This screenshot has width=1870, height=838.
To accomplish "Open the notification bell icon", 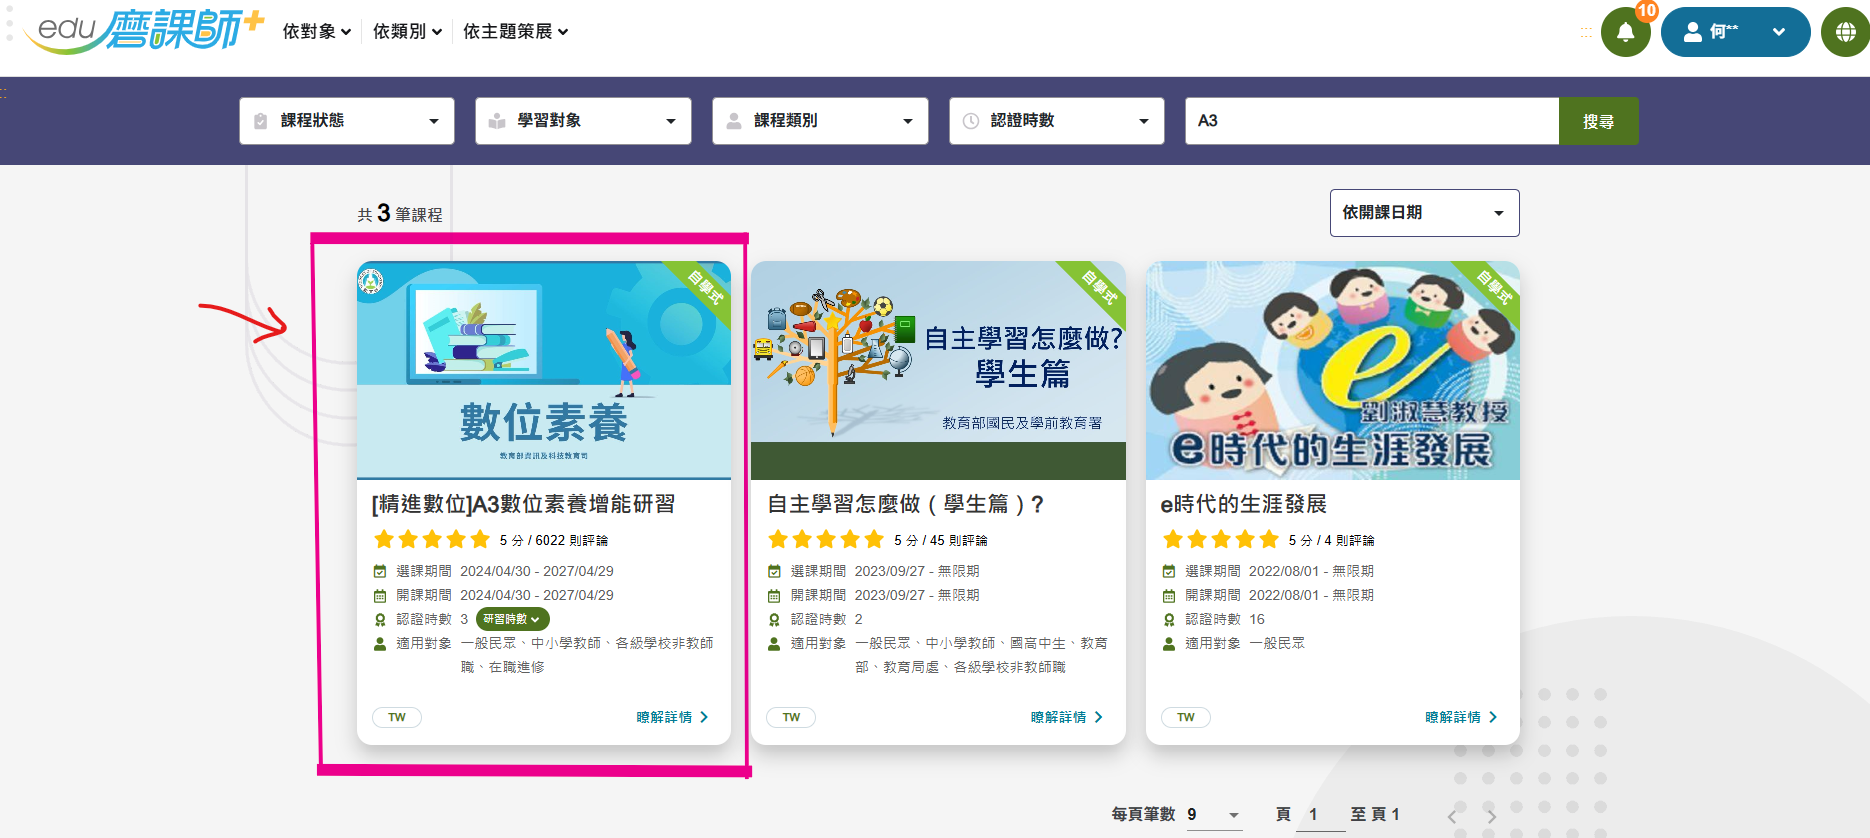I will click(x=1625, y=32).
